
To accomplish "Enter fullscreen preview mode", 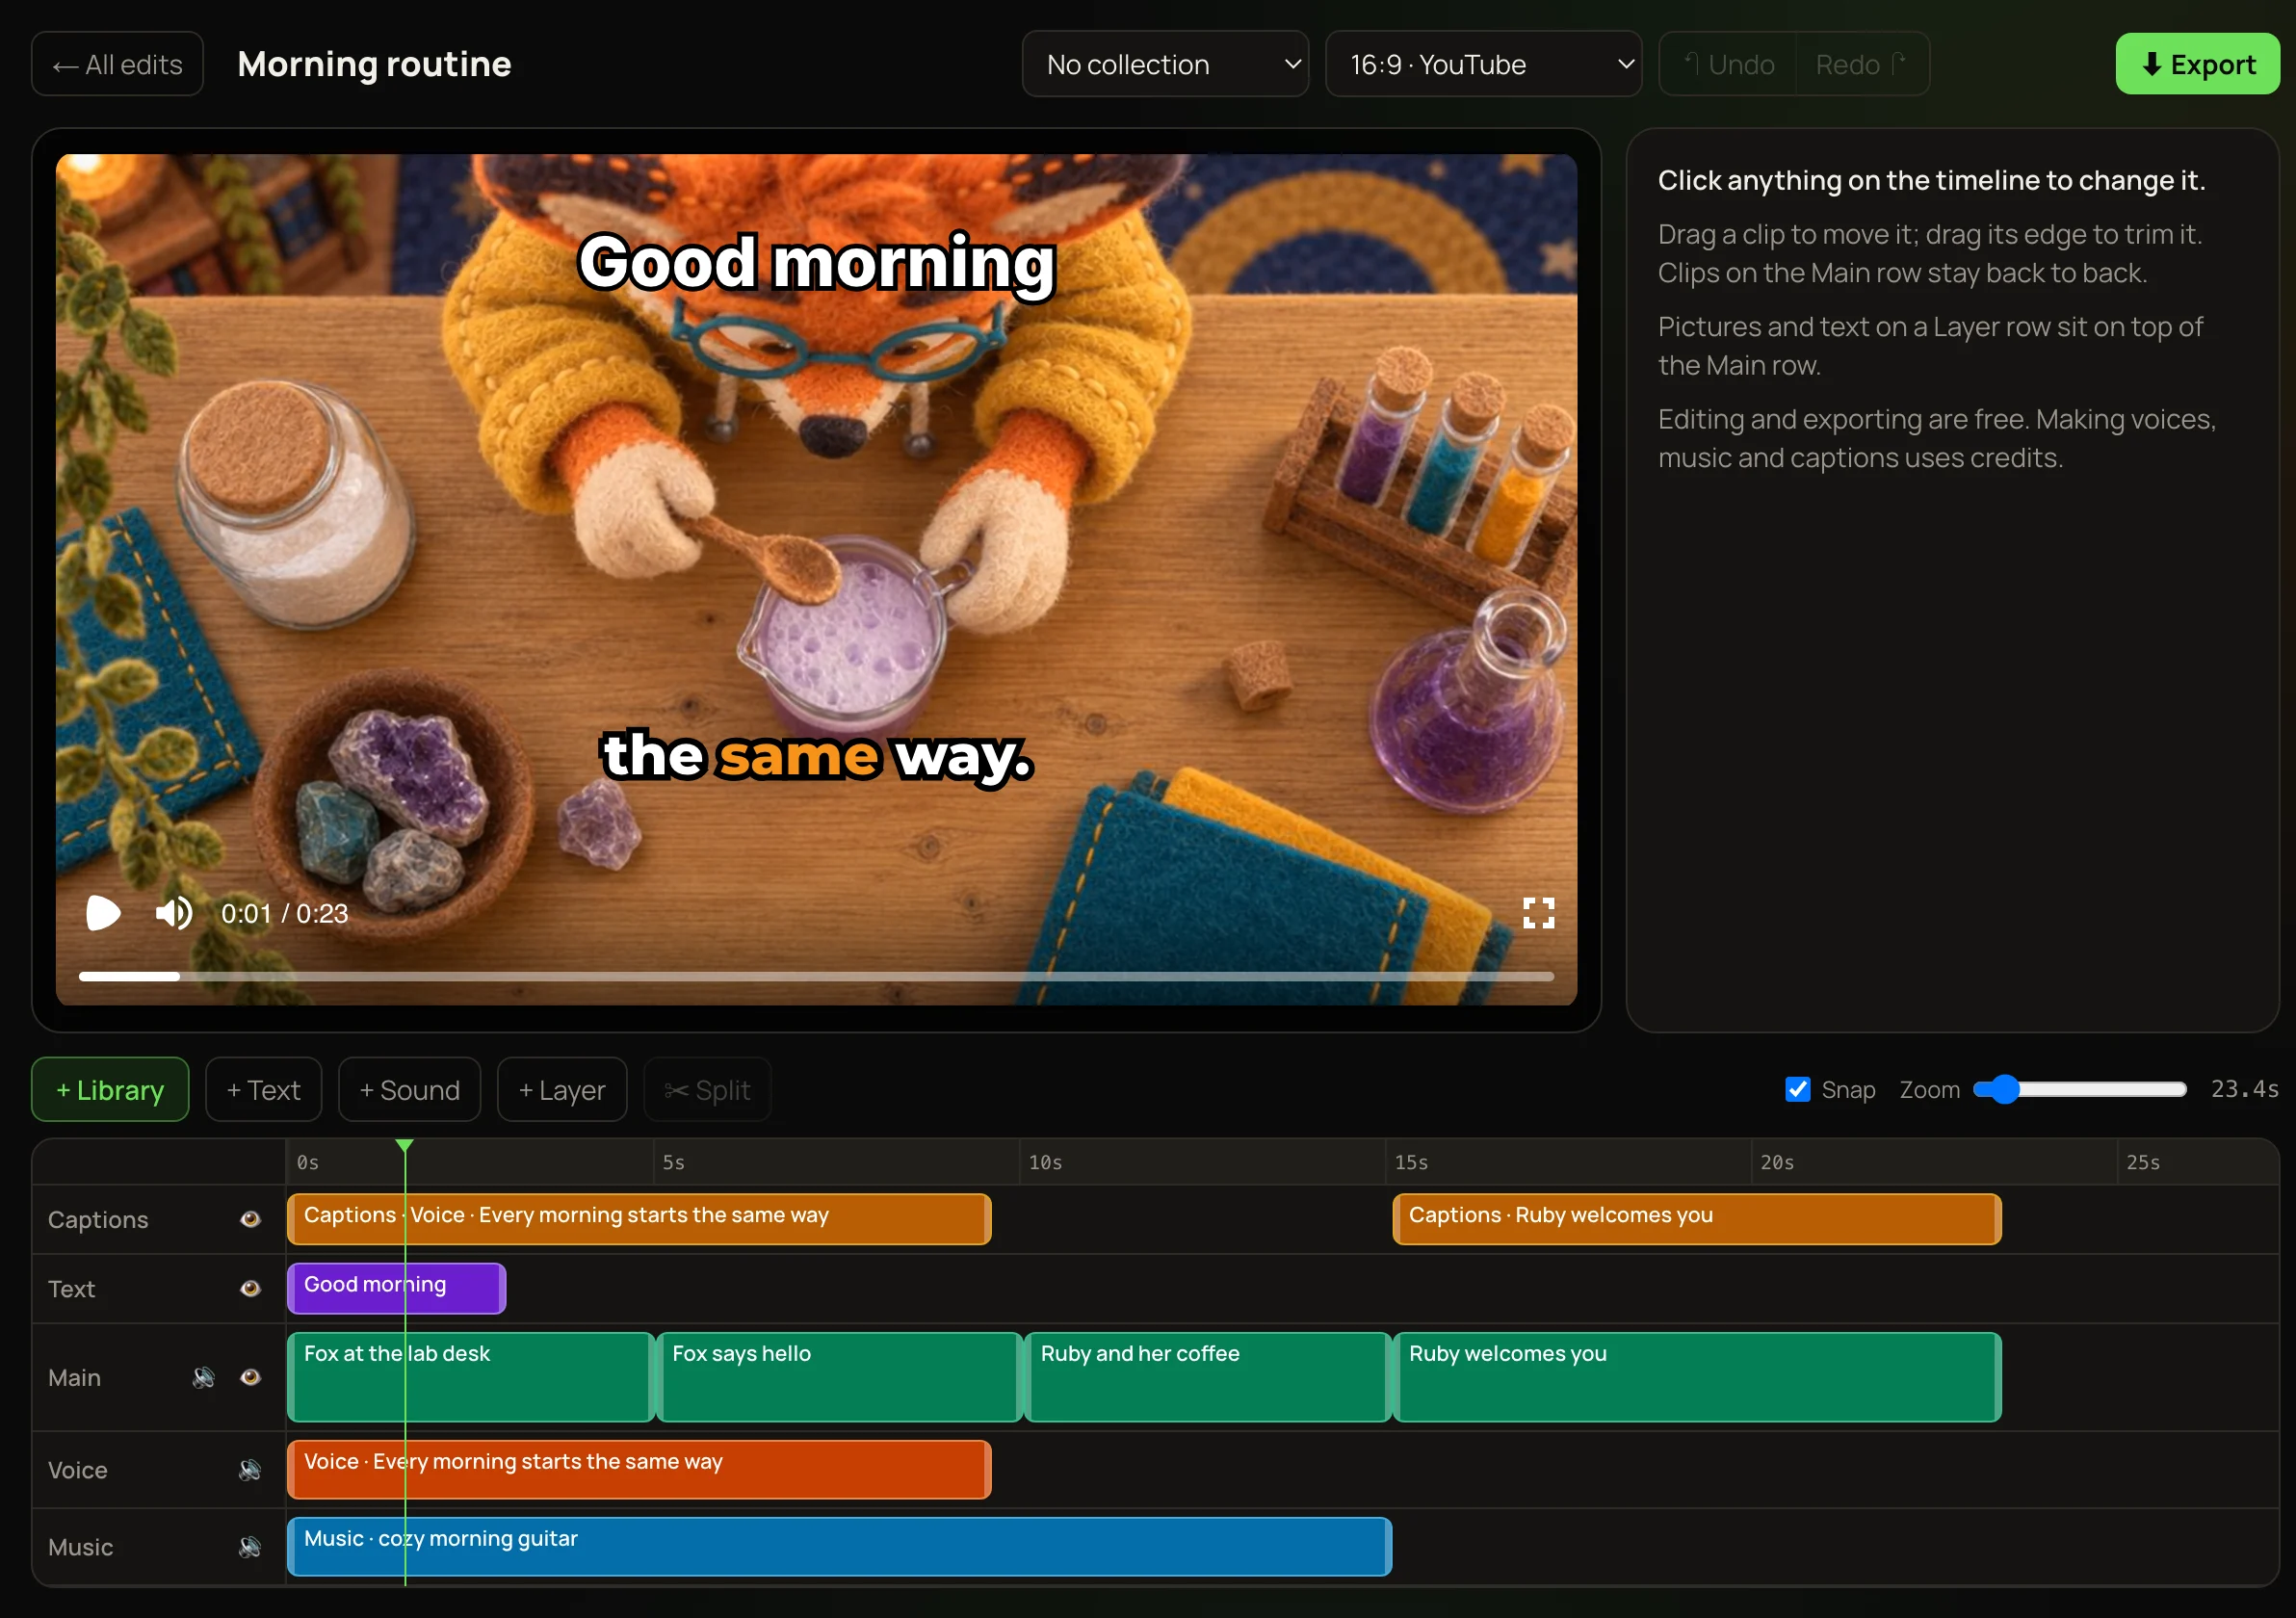I will point(1538,912).
